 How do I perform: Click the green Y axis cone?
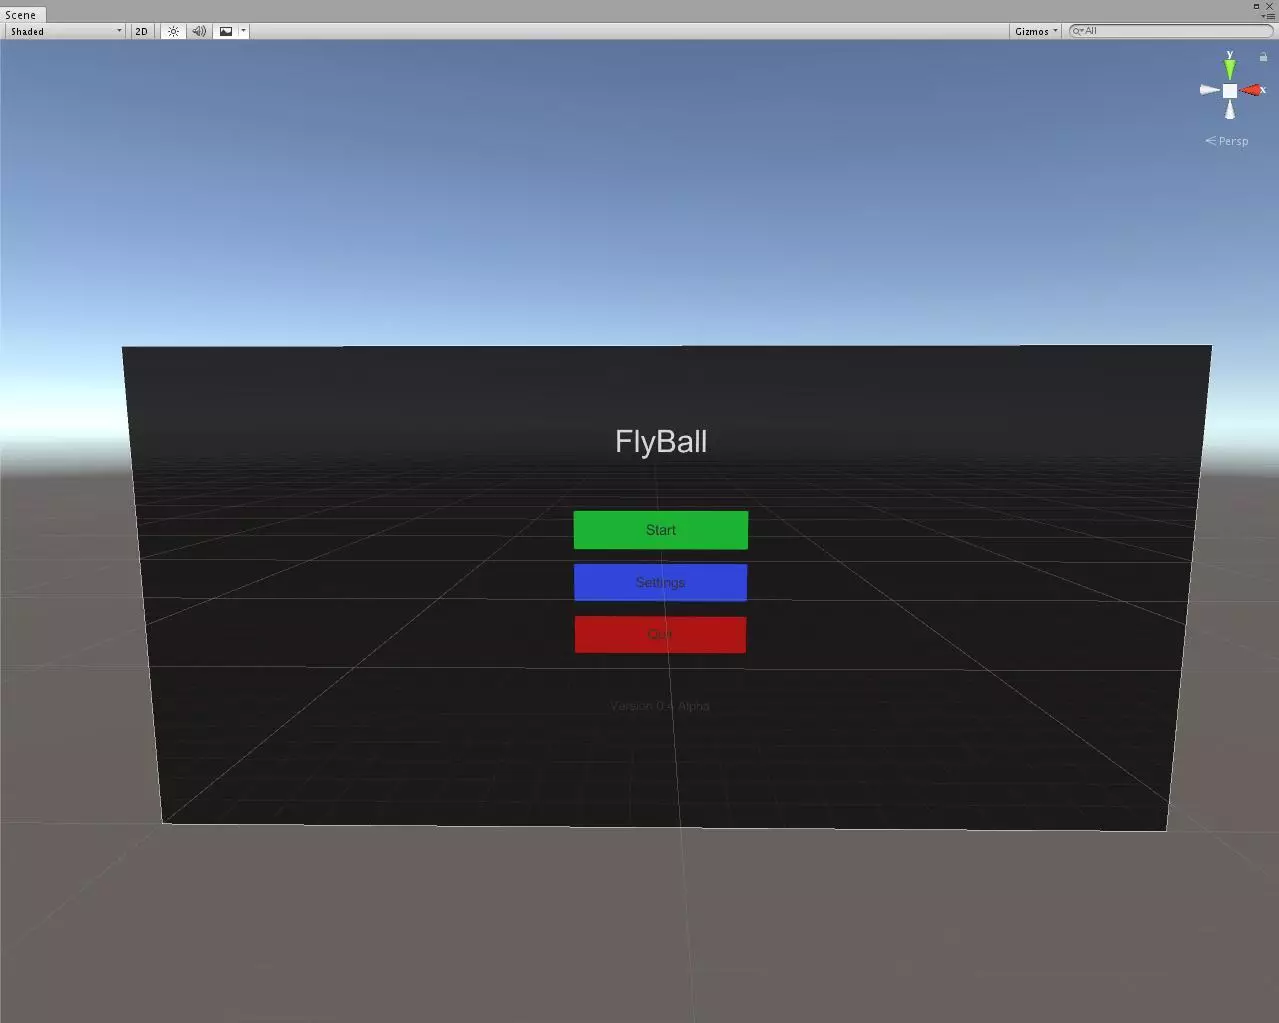(1230, 68)
